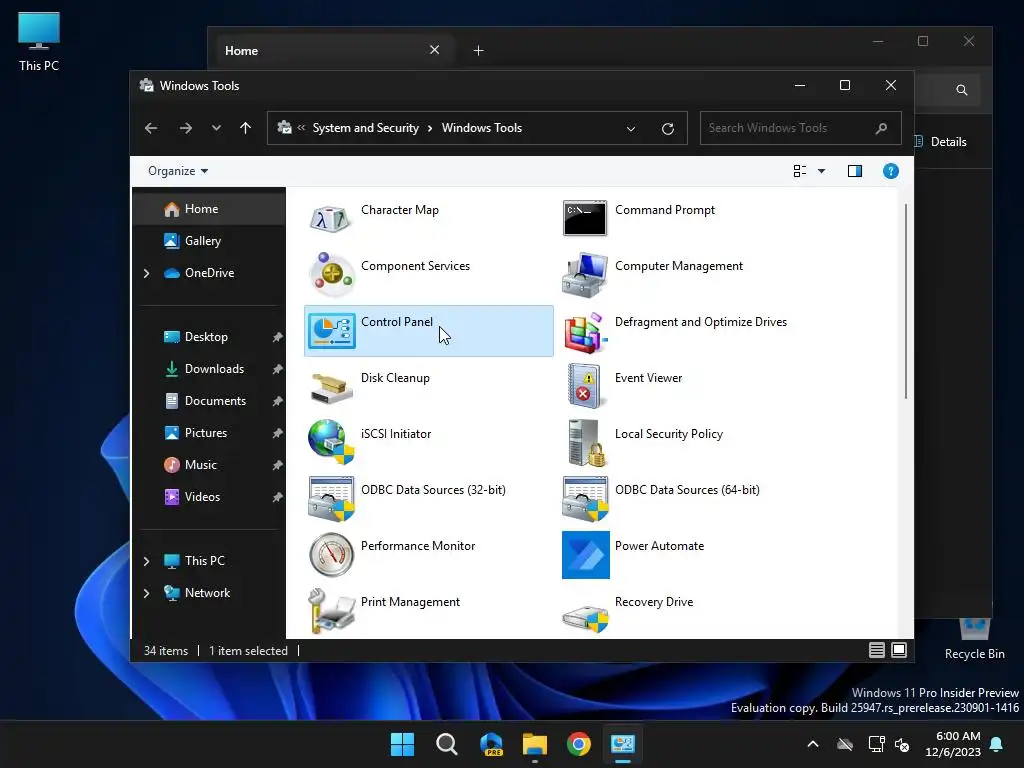Toggle the preview pane button

855,171
